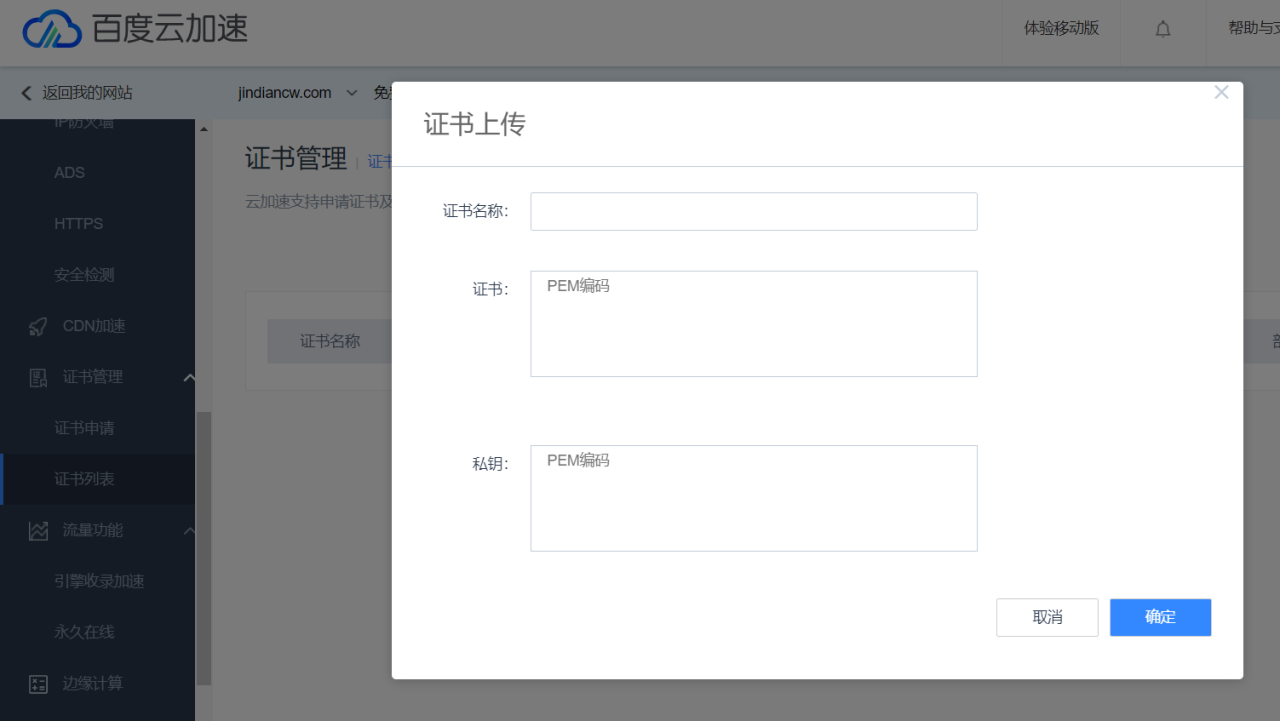Click inside the 证书名称 input field
The width and height of the screenshot is (1280, 721).
(x=753, y=211)
